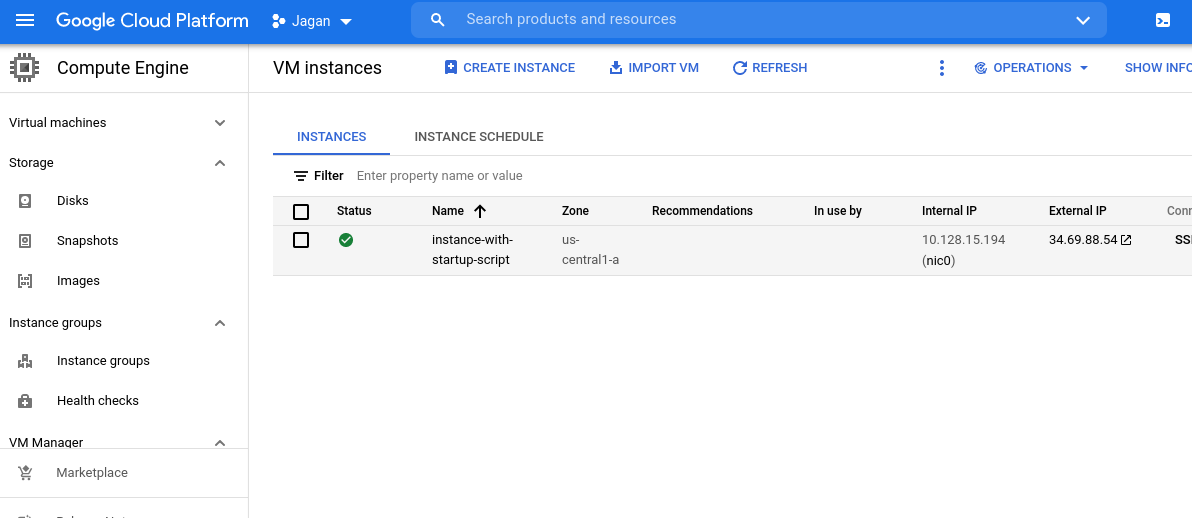Switch to the INSTANCE SCHEDULE tab
The height and width of the screenshot is (518, 1192).
tap(479, 137)
